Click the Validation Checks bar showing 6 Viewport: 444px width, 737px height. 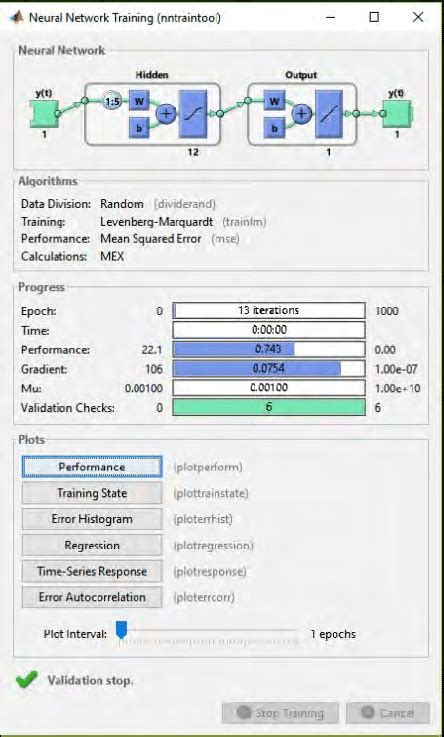point(269,407)
